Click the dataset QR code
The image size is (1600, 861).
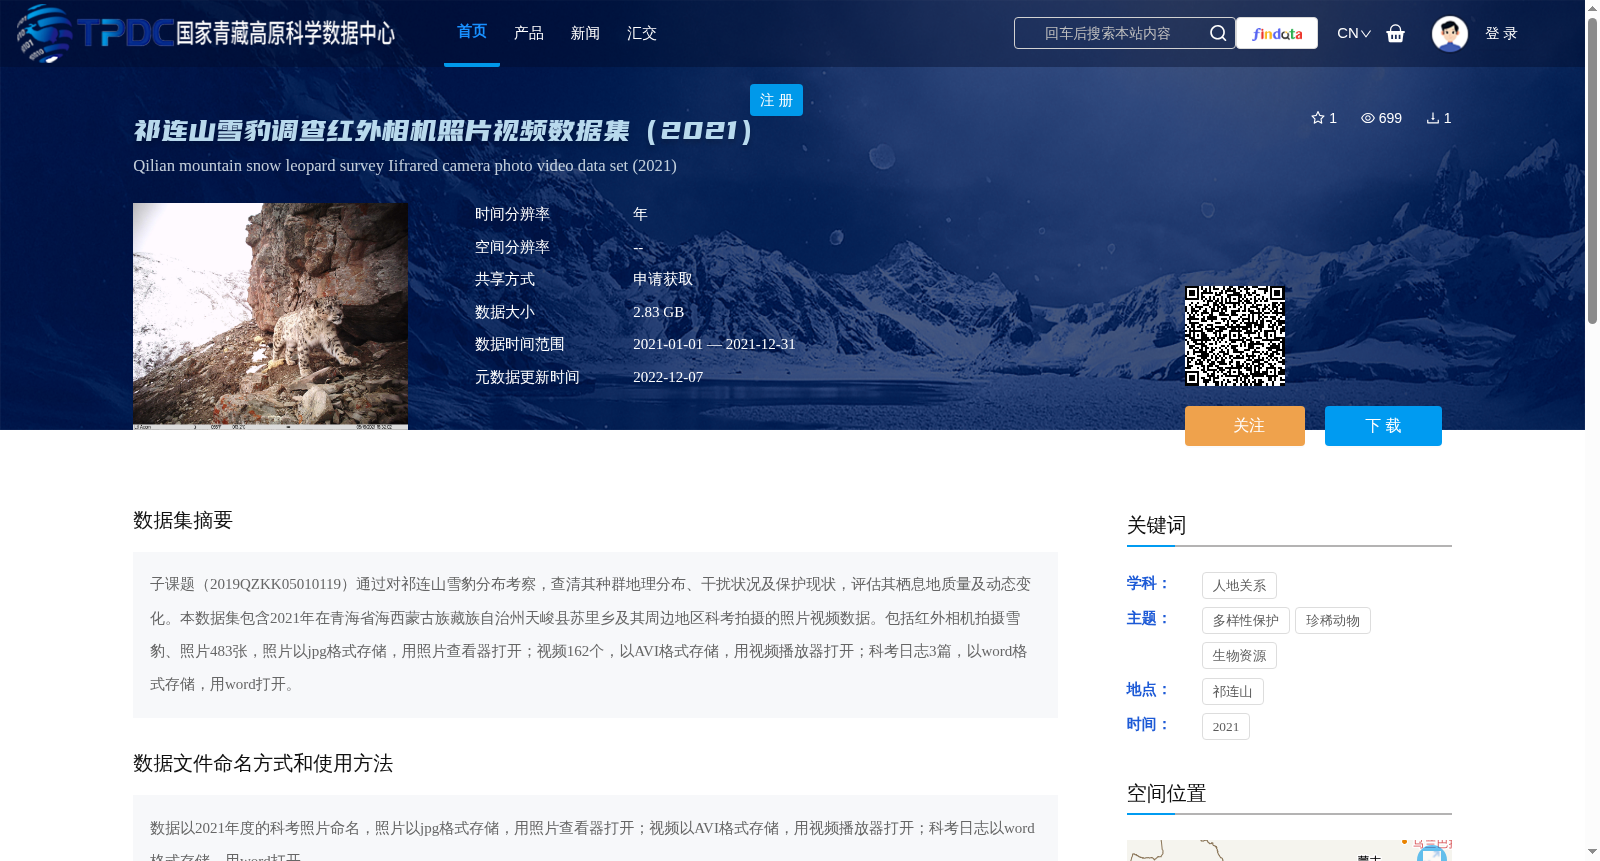click(1235, 336)
